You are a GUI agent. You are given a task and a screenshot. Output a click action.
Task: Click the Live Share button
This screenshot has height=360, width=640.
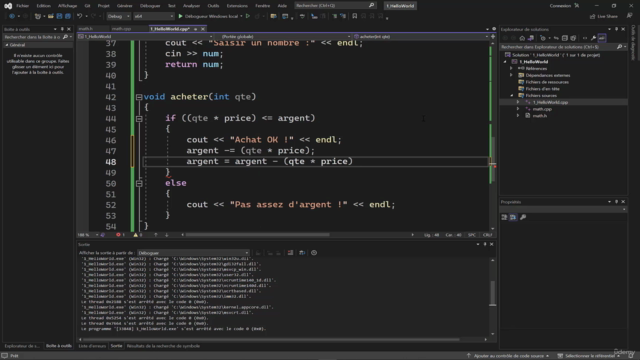click(604, 16)
